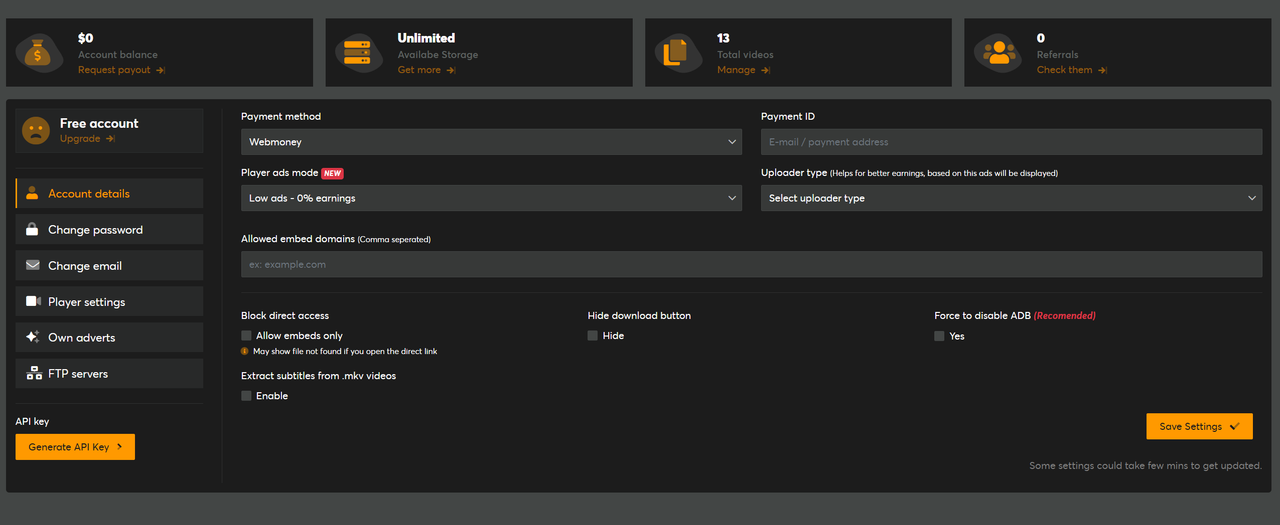Click the arrow icon next to Get more
Screen dimensions: 1280x525
[450, 70]
